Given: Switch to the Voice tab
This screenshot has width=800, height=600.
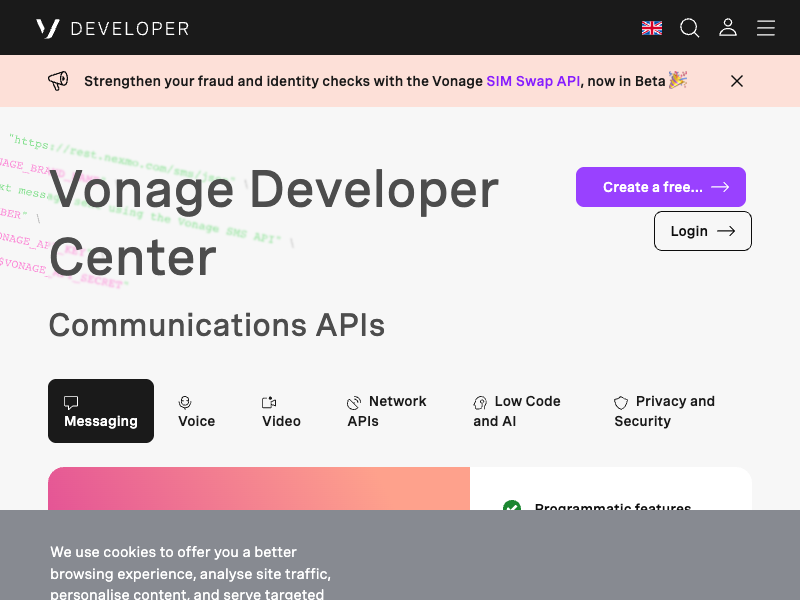Looking at the screenshot, I should 196,411.
